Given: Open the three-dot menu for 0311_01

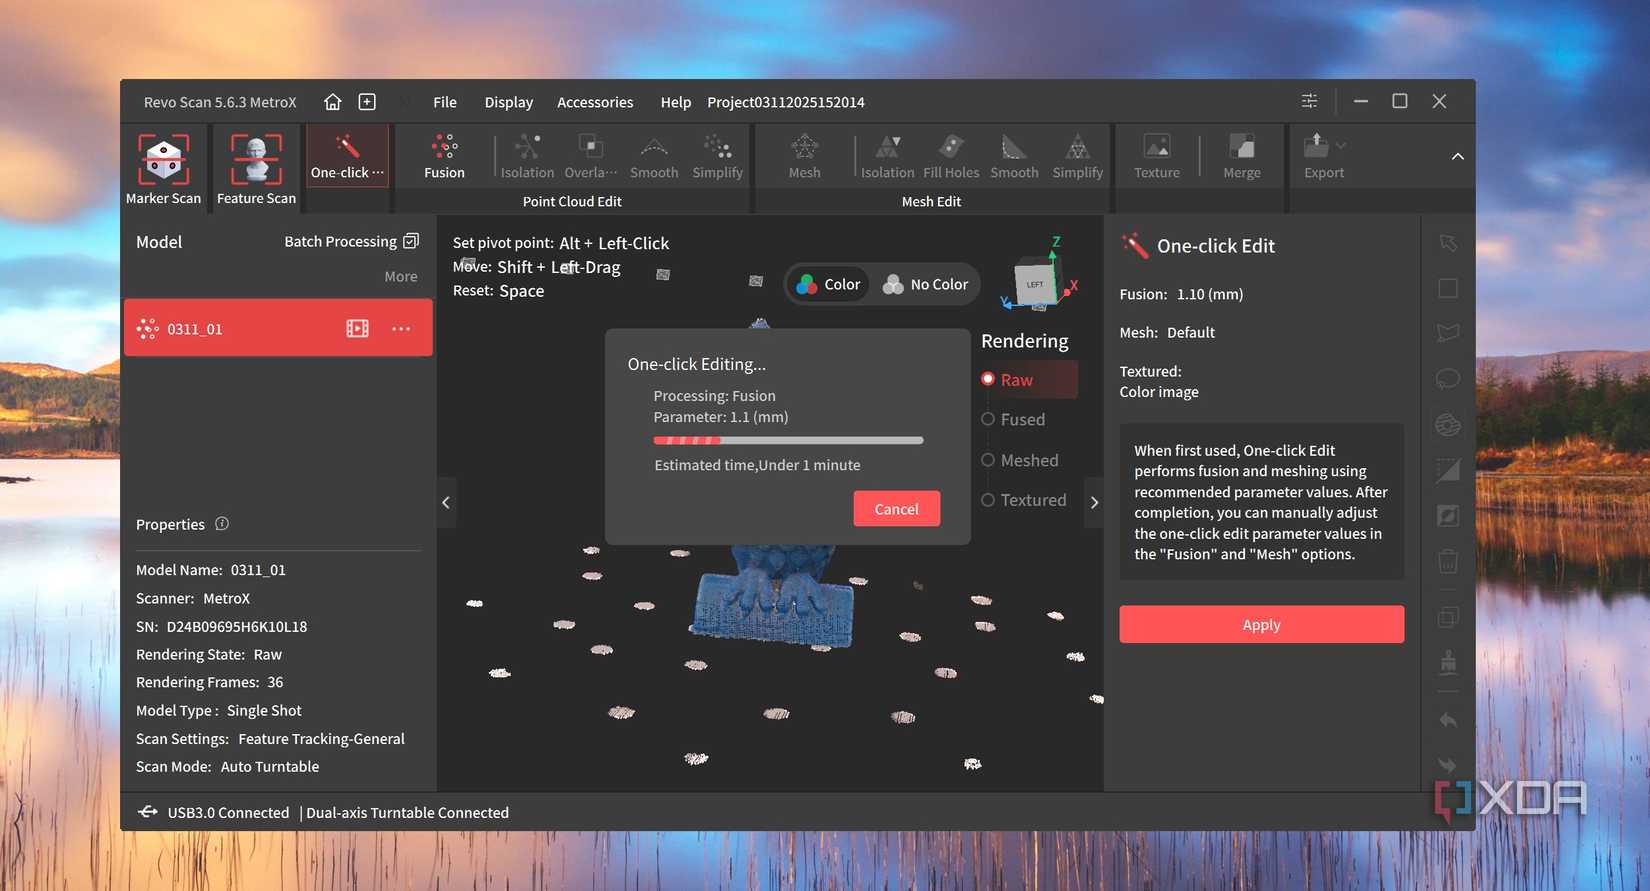Looking at the screenshot, I should tap(401, 329).
